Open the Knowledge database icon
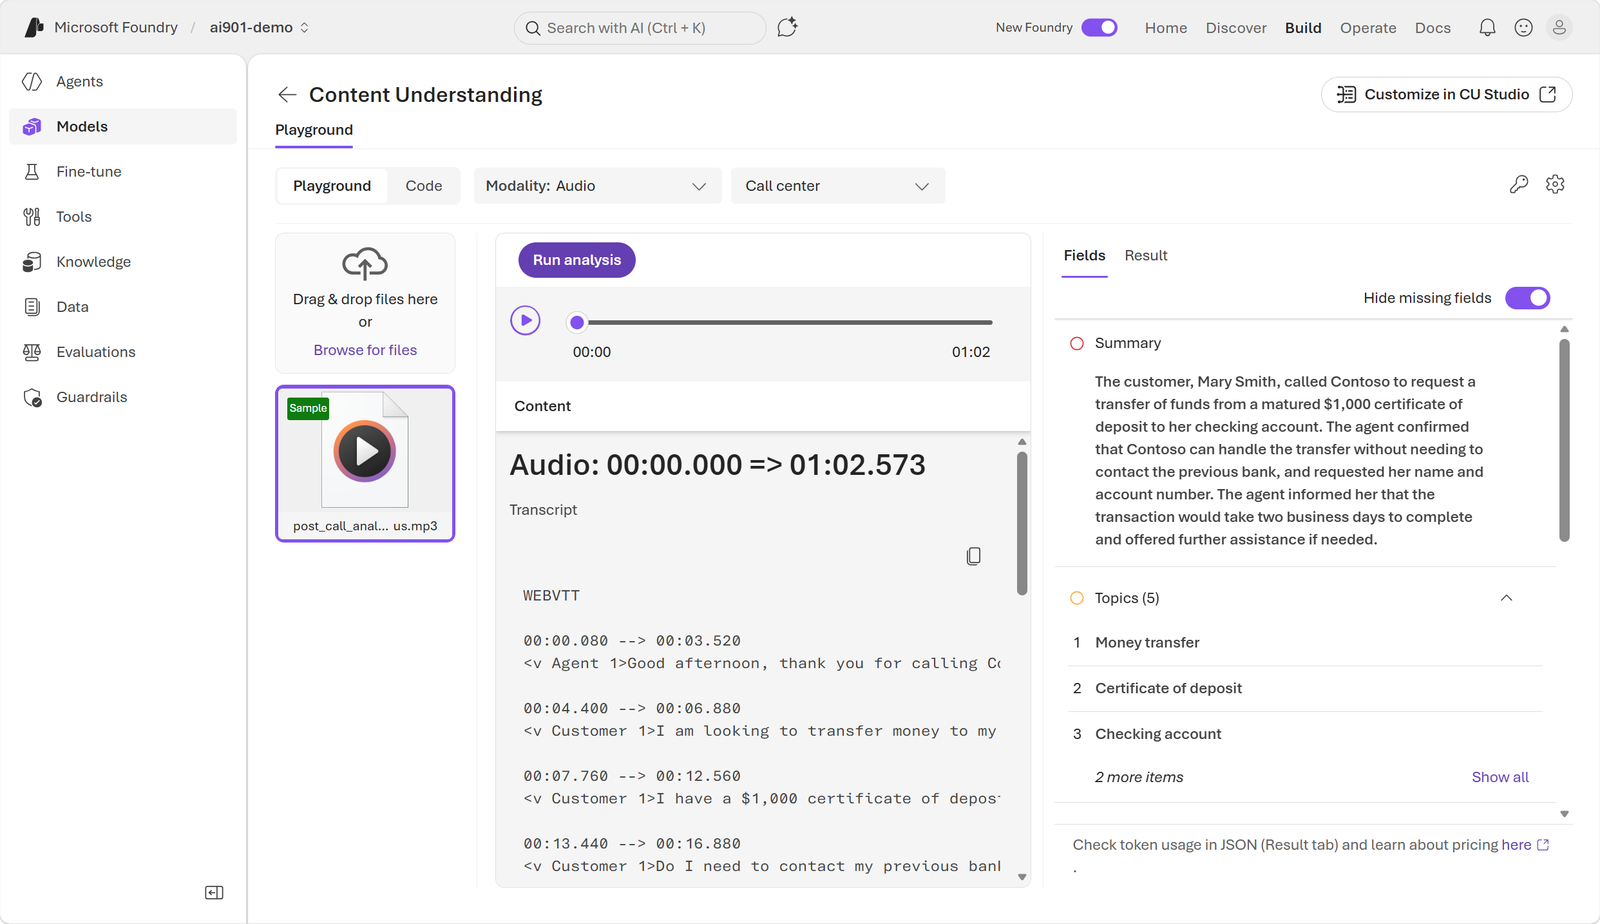The height and width of the screenshot is (924, 1600). pyautogui.click(x=32, y=262)
